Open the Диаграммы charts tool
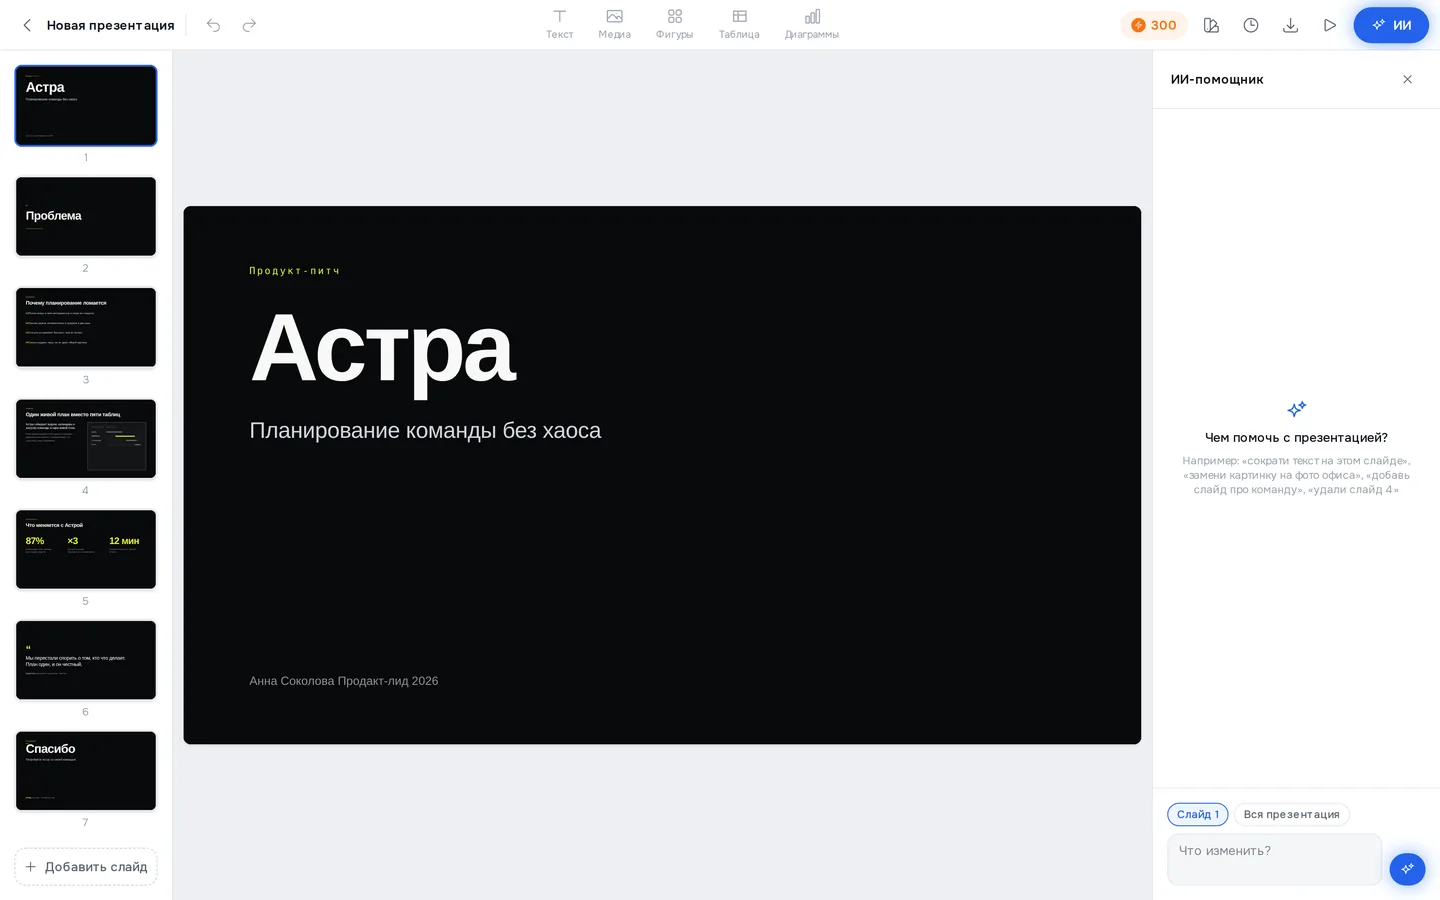The image size is (1440, 900). tap(812, 25)
